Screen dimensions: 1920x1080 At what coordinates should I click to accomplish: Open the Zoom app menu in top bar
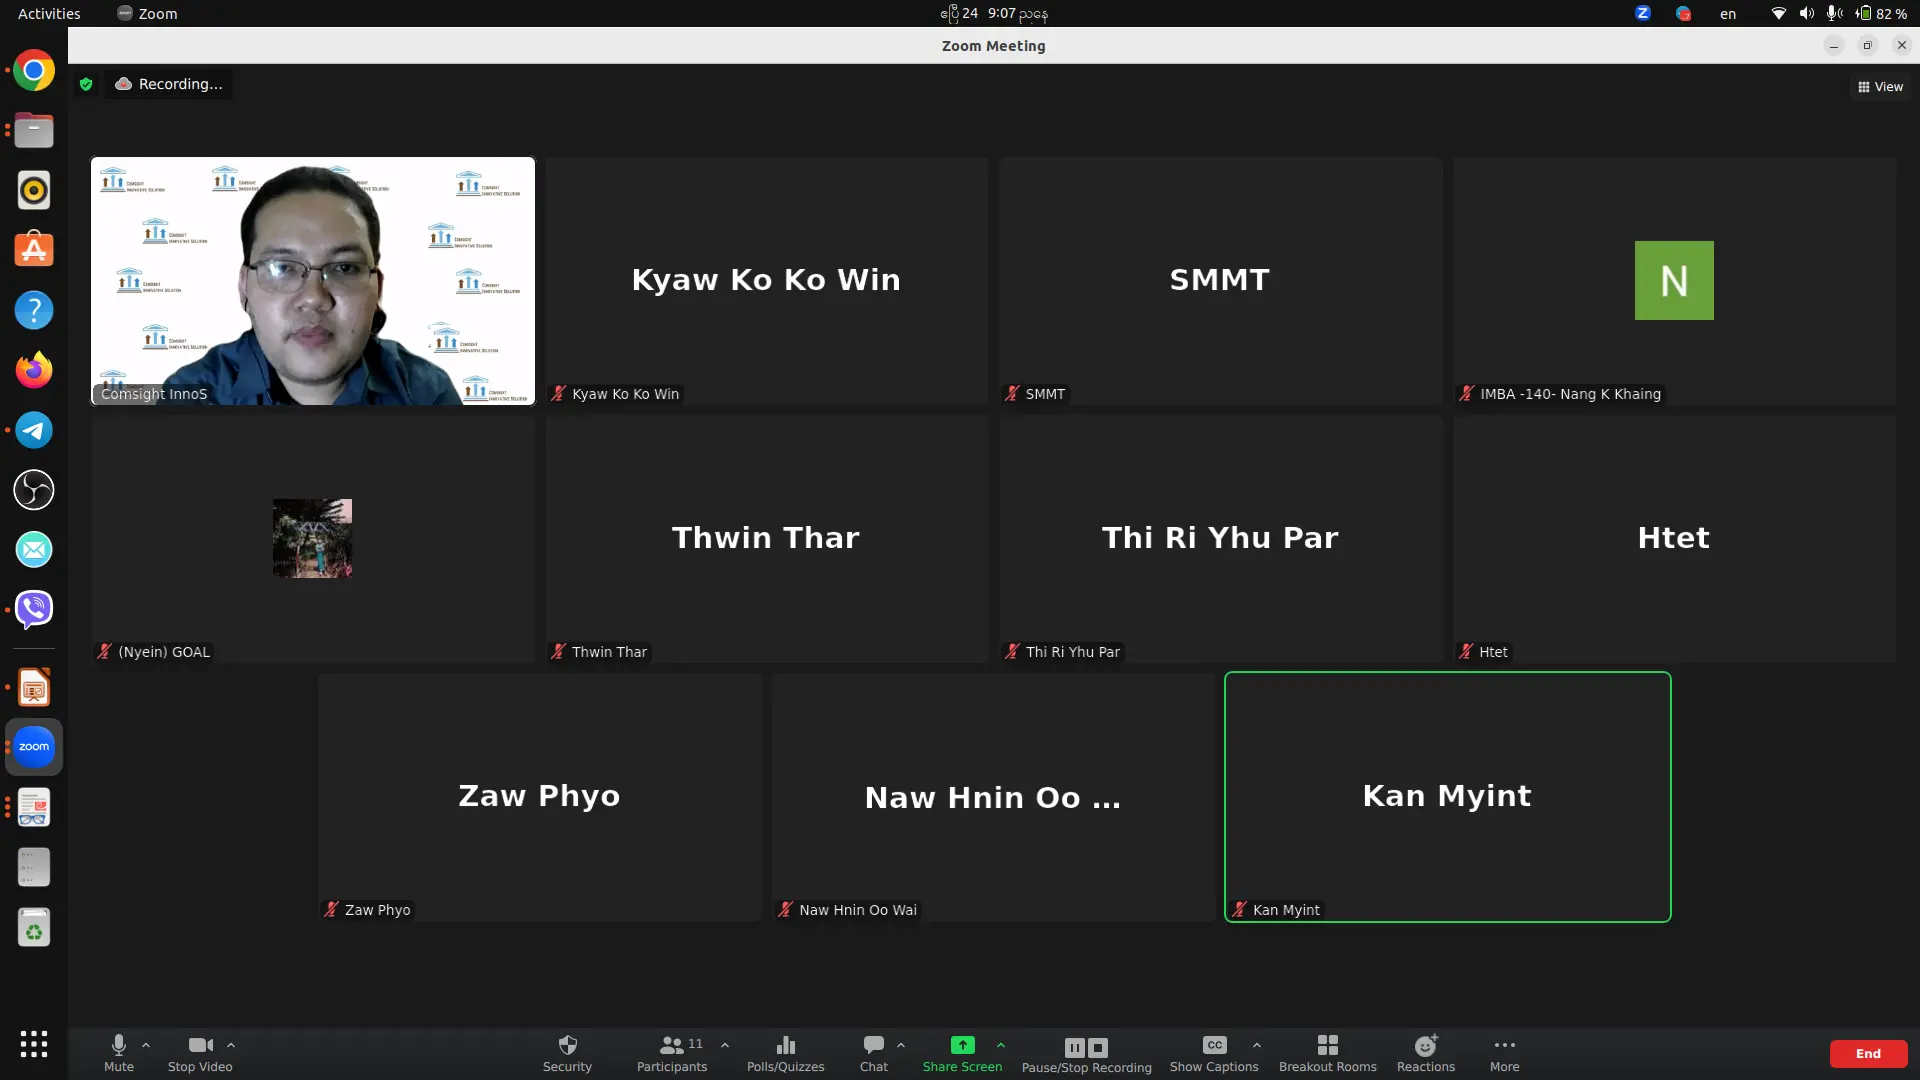pos(147,13)
